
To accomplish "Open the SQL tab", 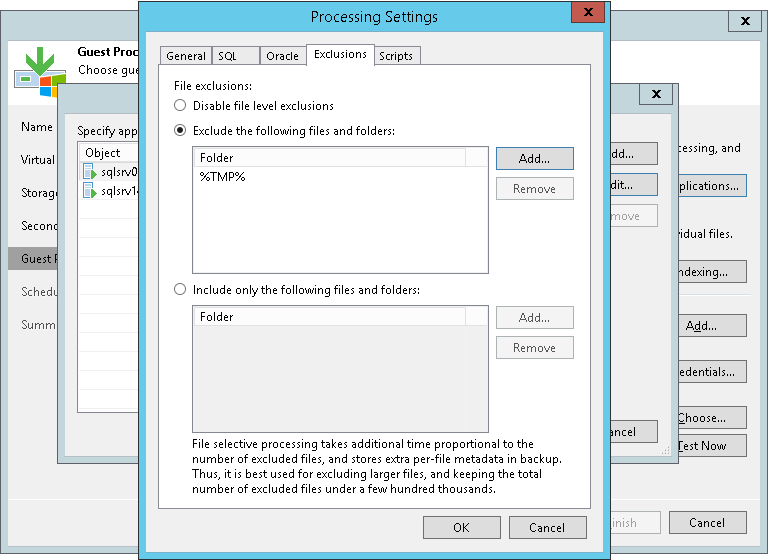I will click(x=236, y=56).
